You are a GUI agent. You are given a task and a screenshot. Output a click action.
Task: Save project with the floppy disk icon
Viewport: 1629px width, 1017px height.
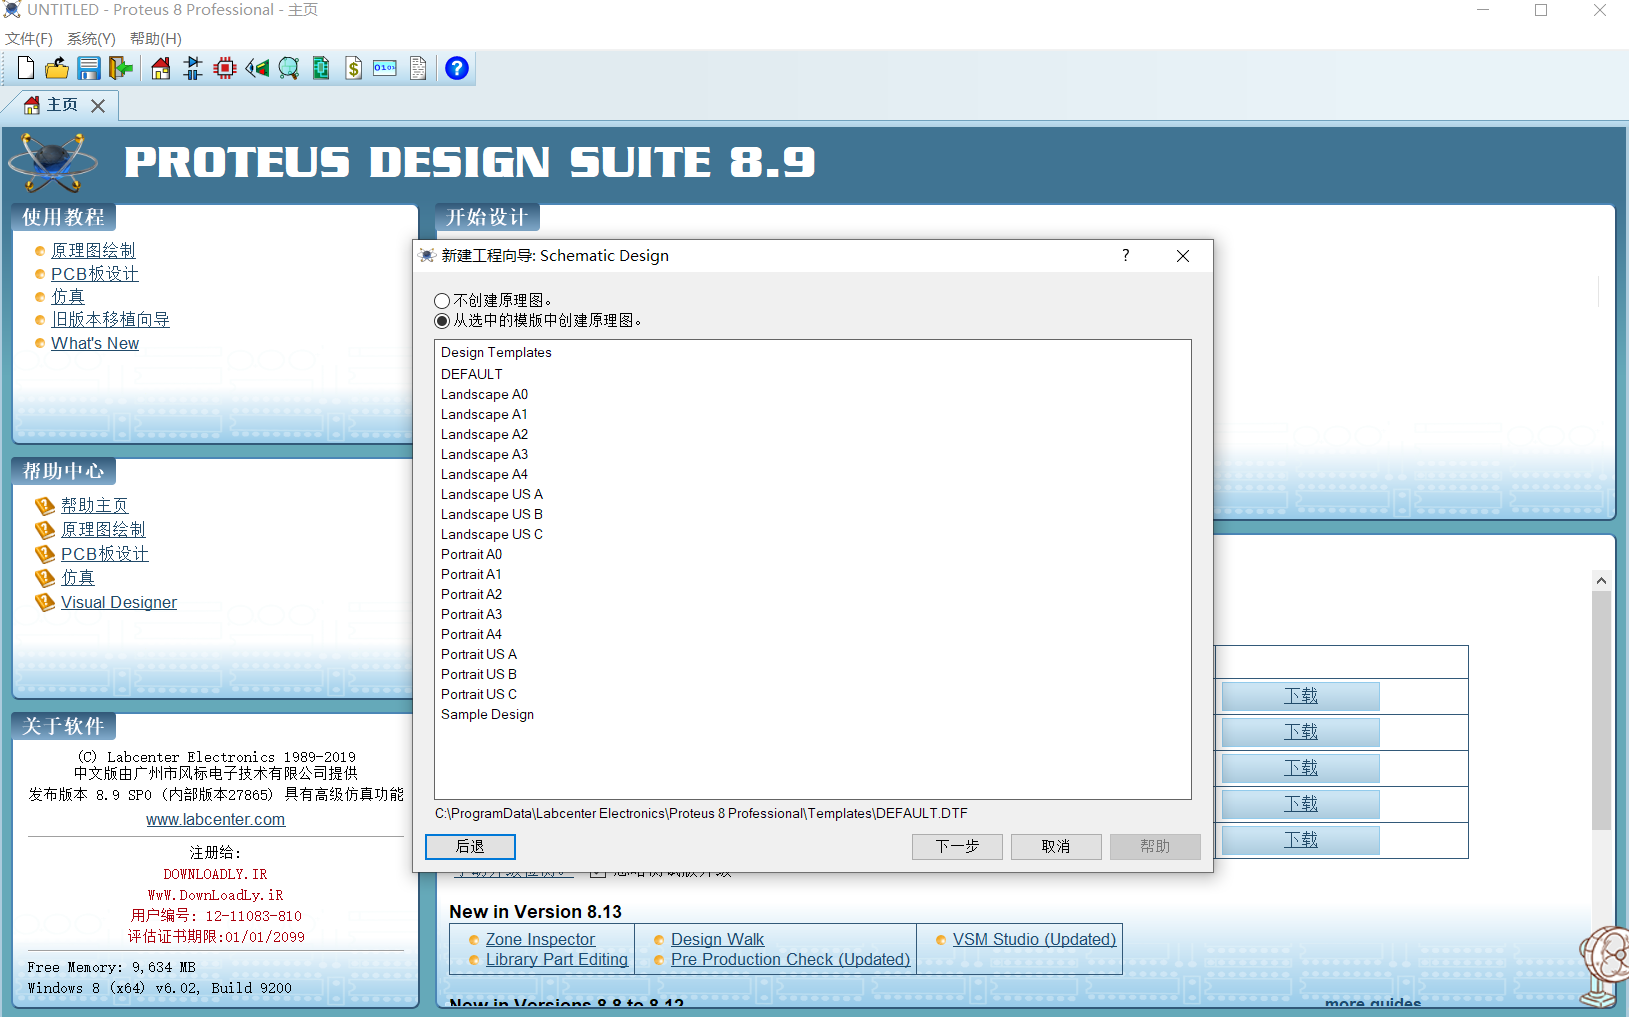89,68
